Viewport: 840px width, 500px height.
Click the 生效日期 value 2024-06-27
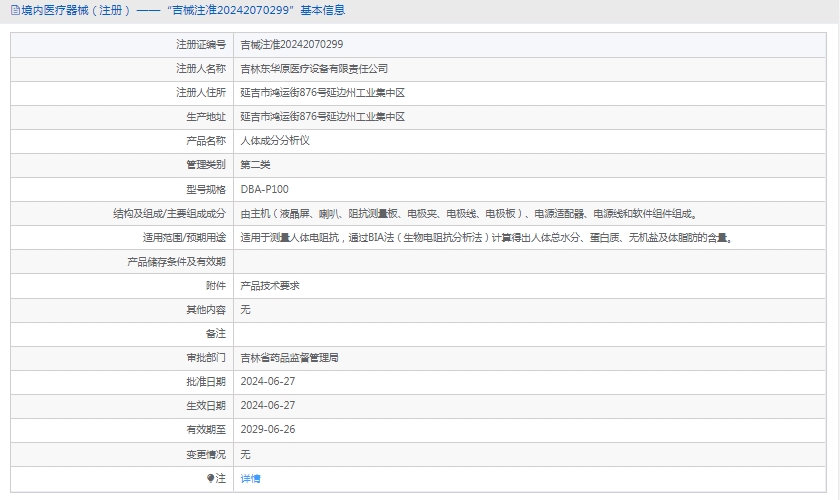pos(268,406)
